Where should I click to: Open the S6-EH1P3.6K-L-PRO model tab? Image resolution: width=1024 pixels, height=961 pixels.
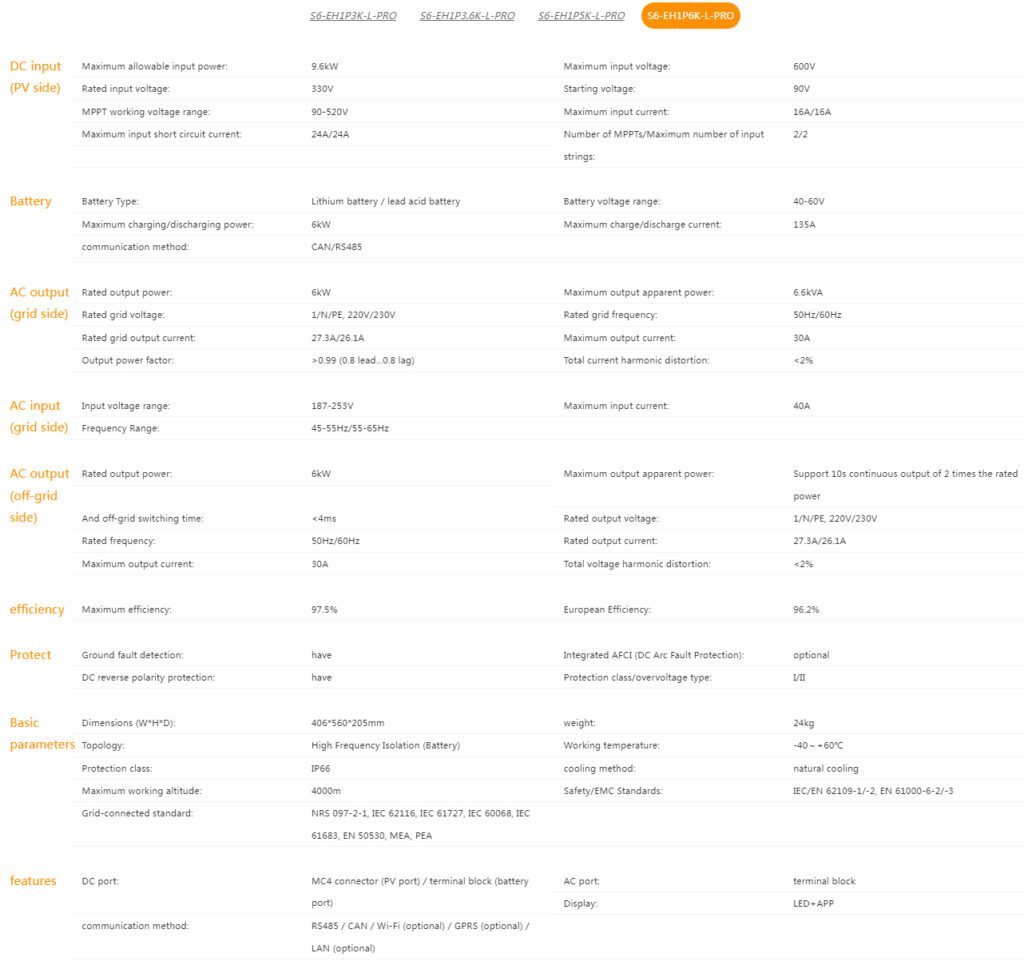pyautogui.click(x=467, y=16)
